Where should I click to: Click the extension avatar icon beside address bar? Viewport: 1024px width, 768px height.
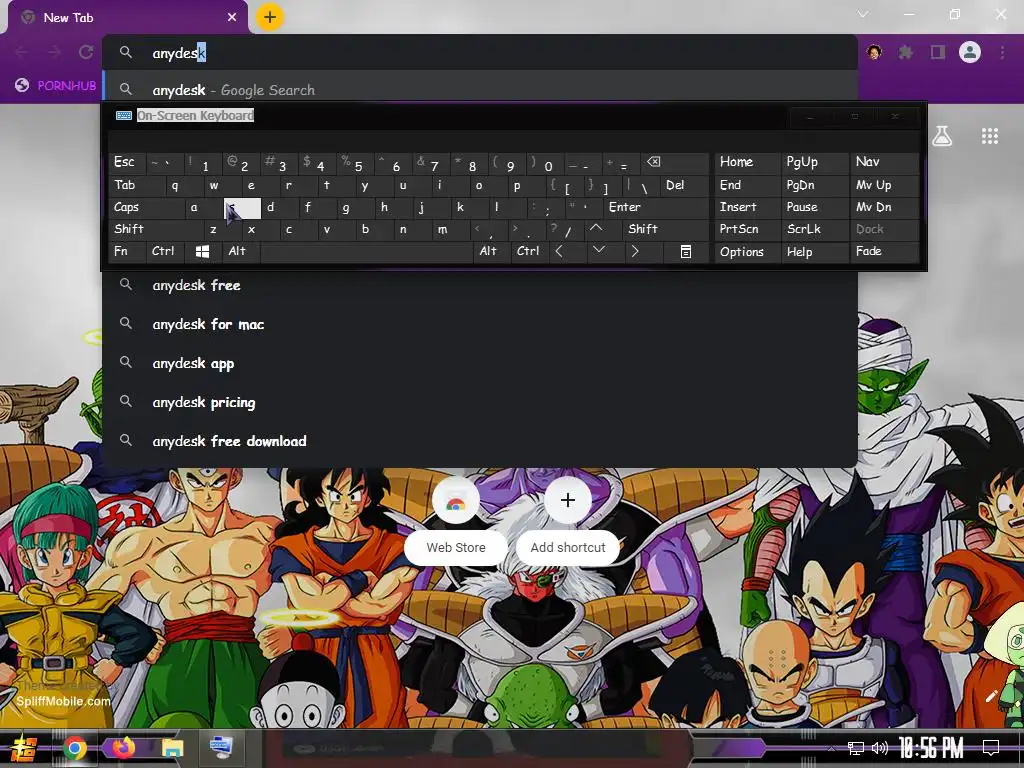click(874, 52)
